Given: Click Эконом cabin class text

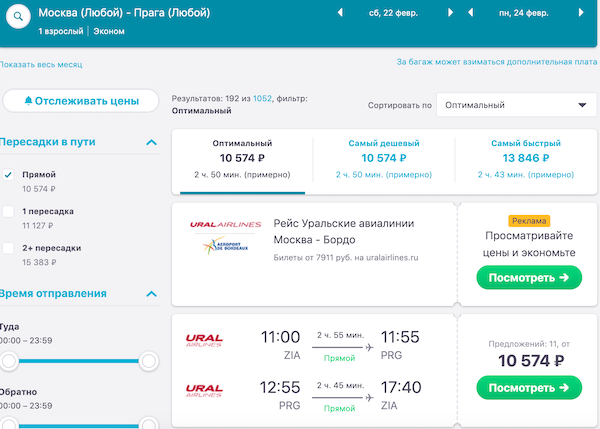Looking at the screenshot, I should coord(109,31).
